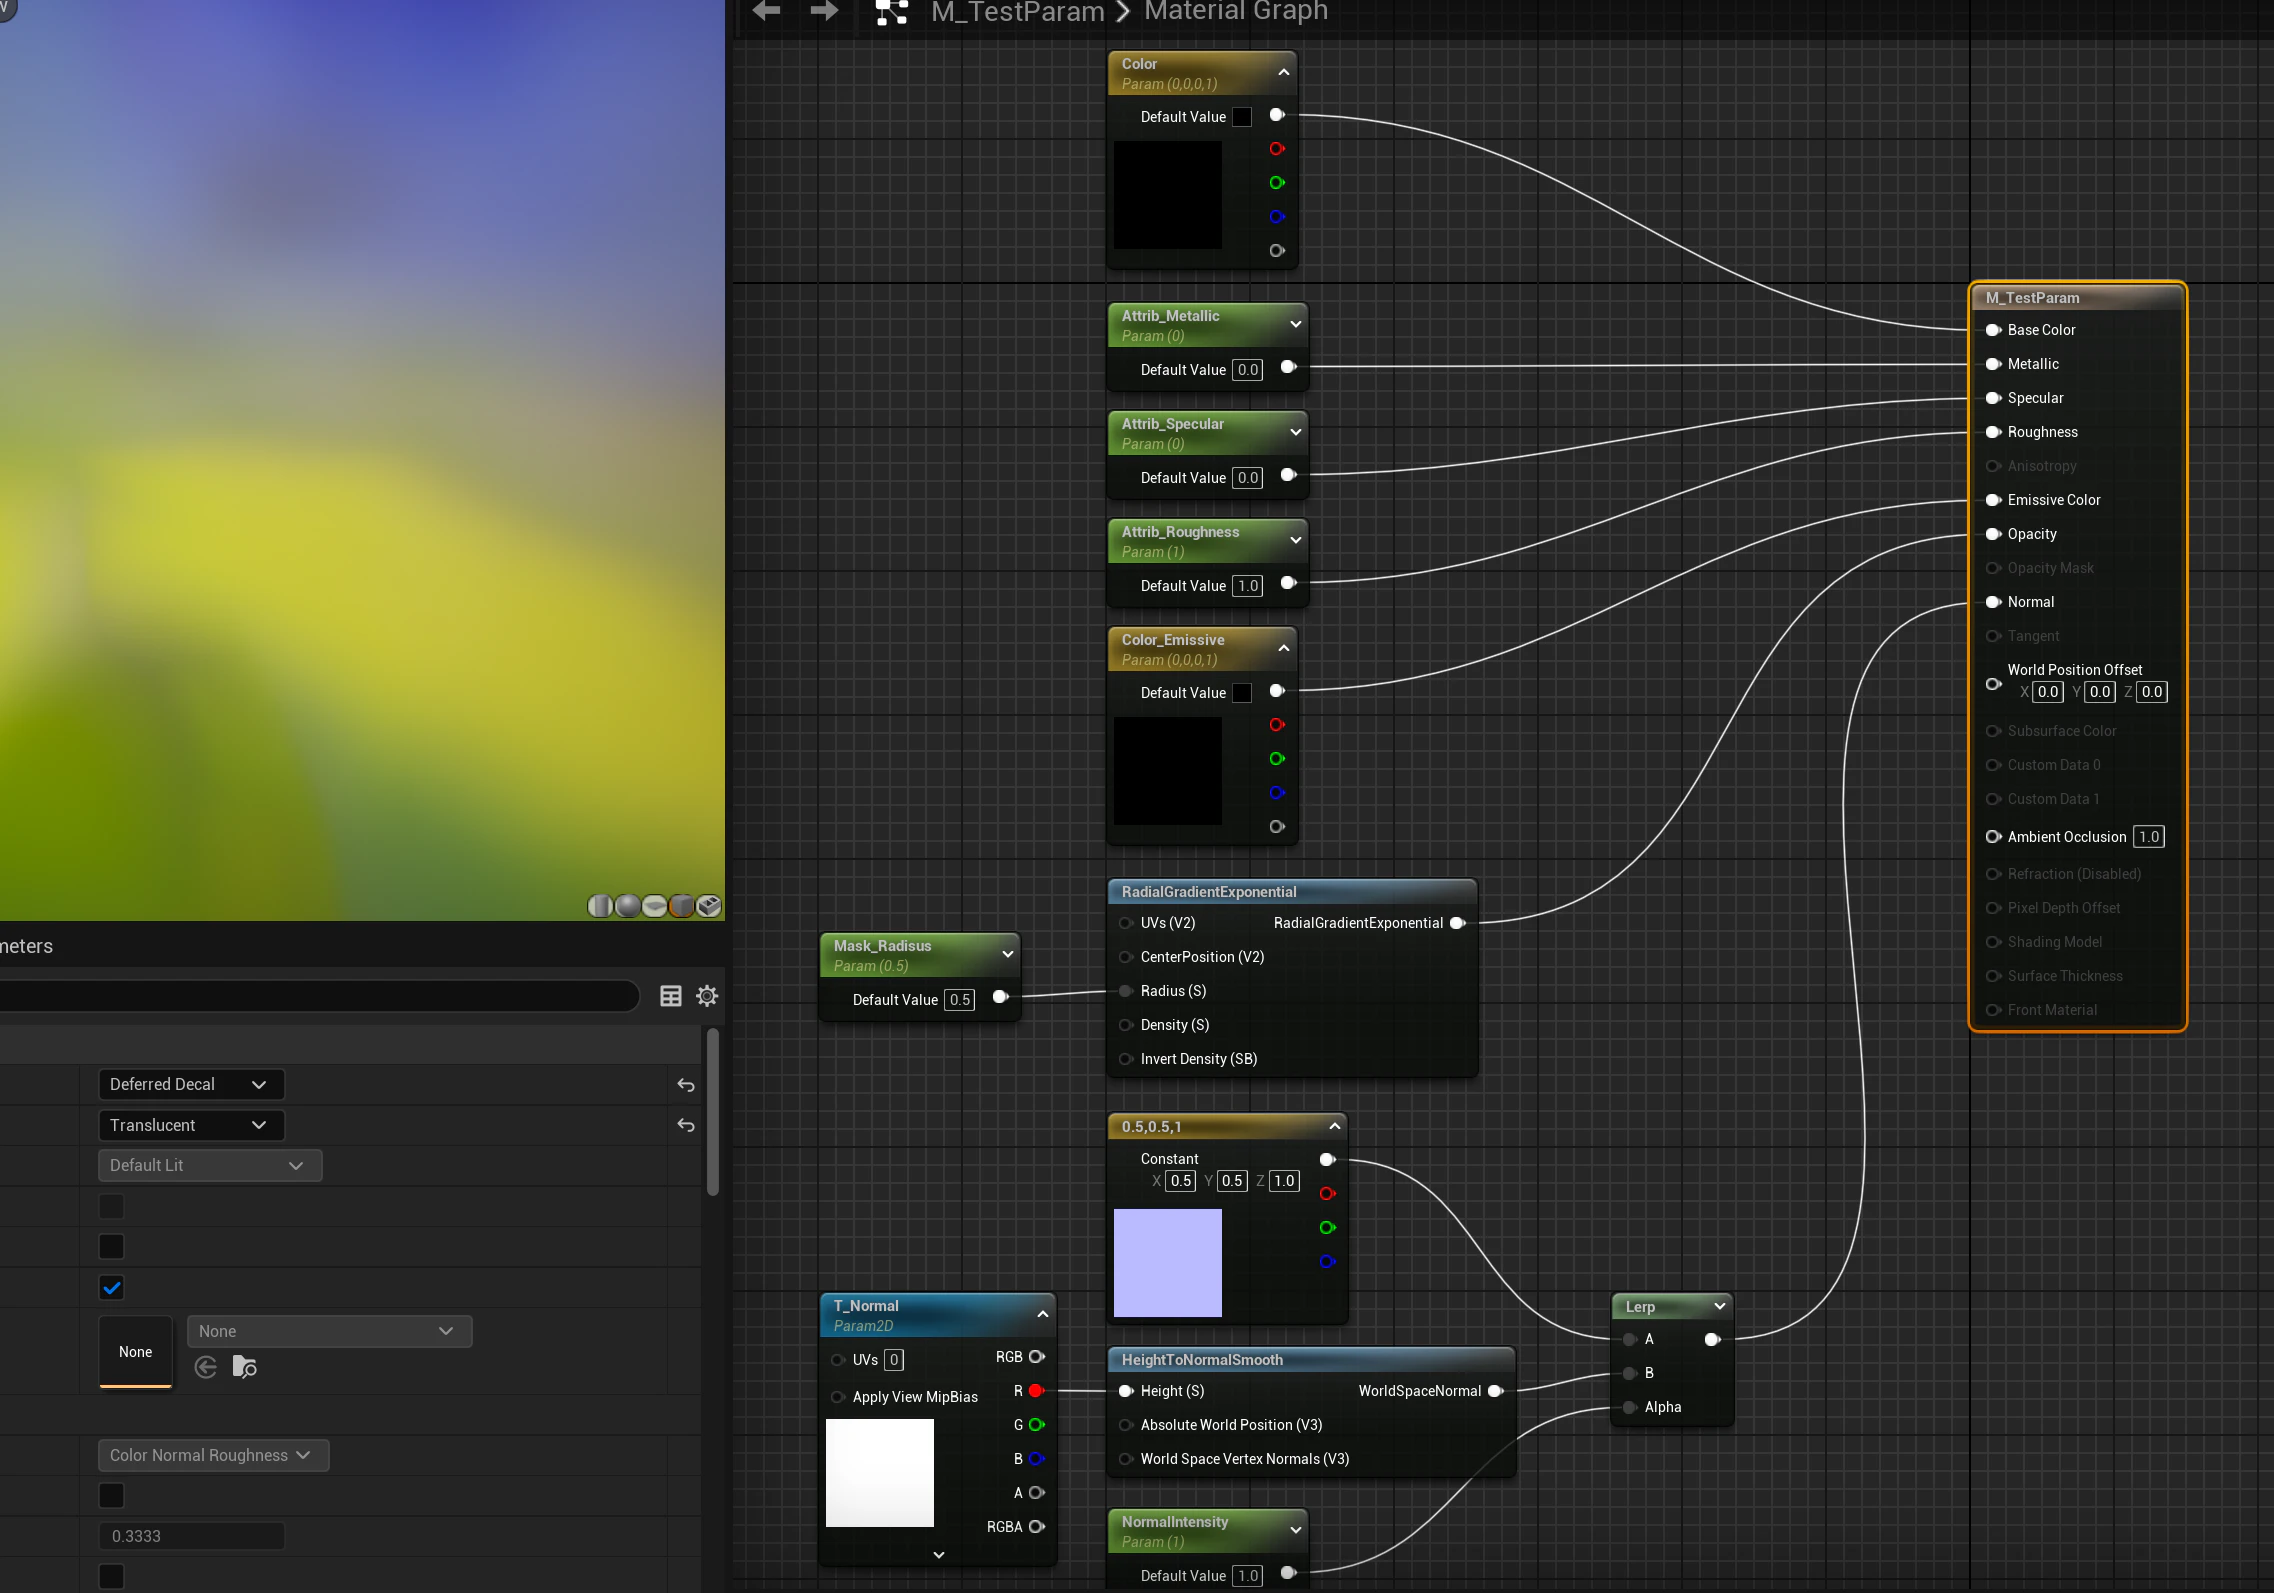The width and height of the screenshot is (2274, 1593).
Task: Select the HeightToNormalSmooth node header
Action: tap(1311, 1360)
